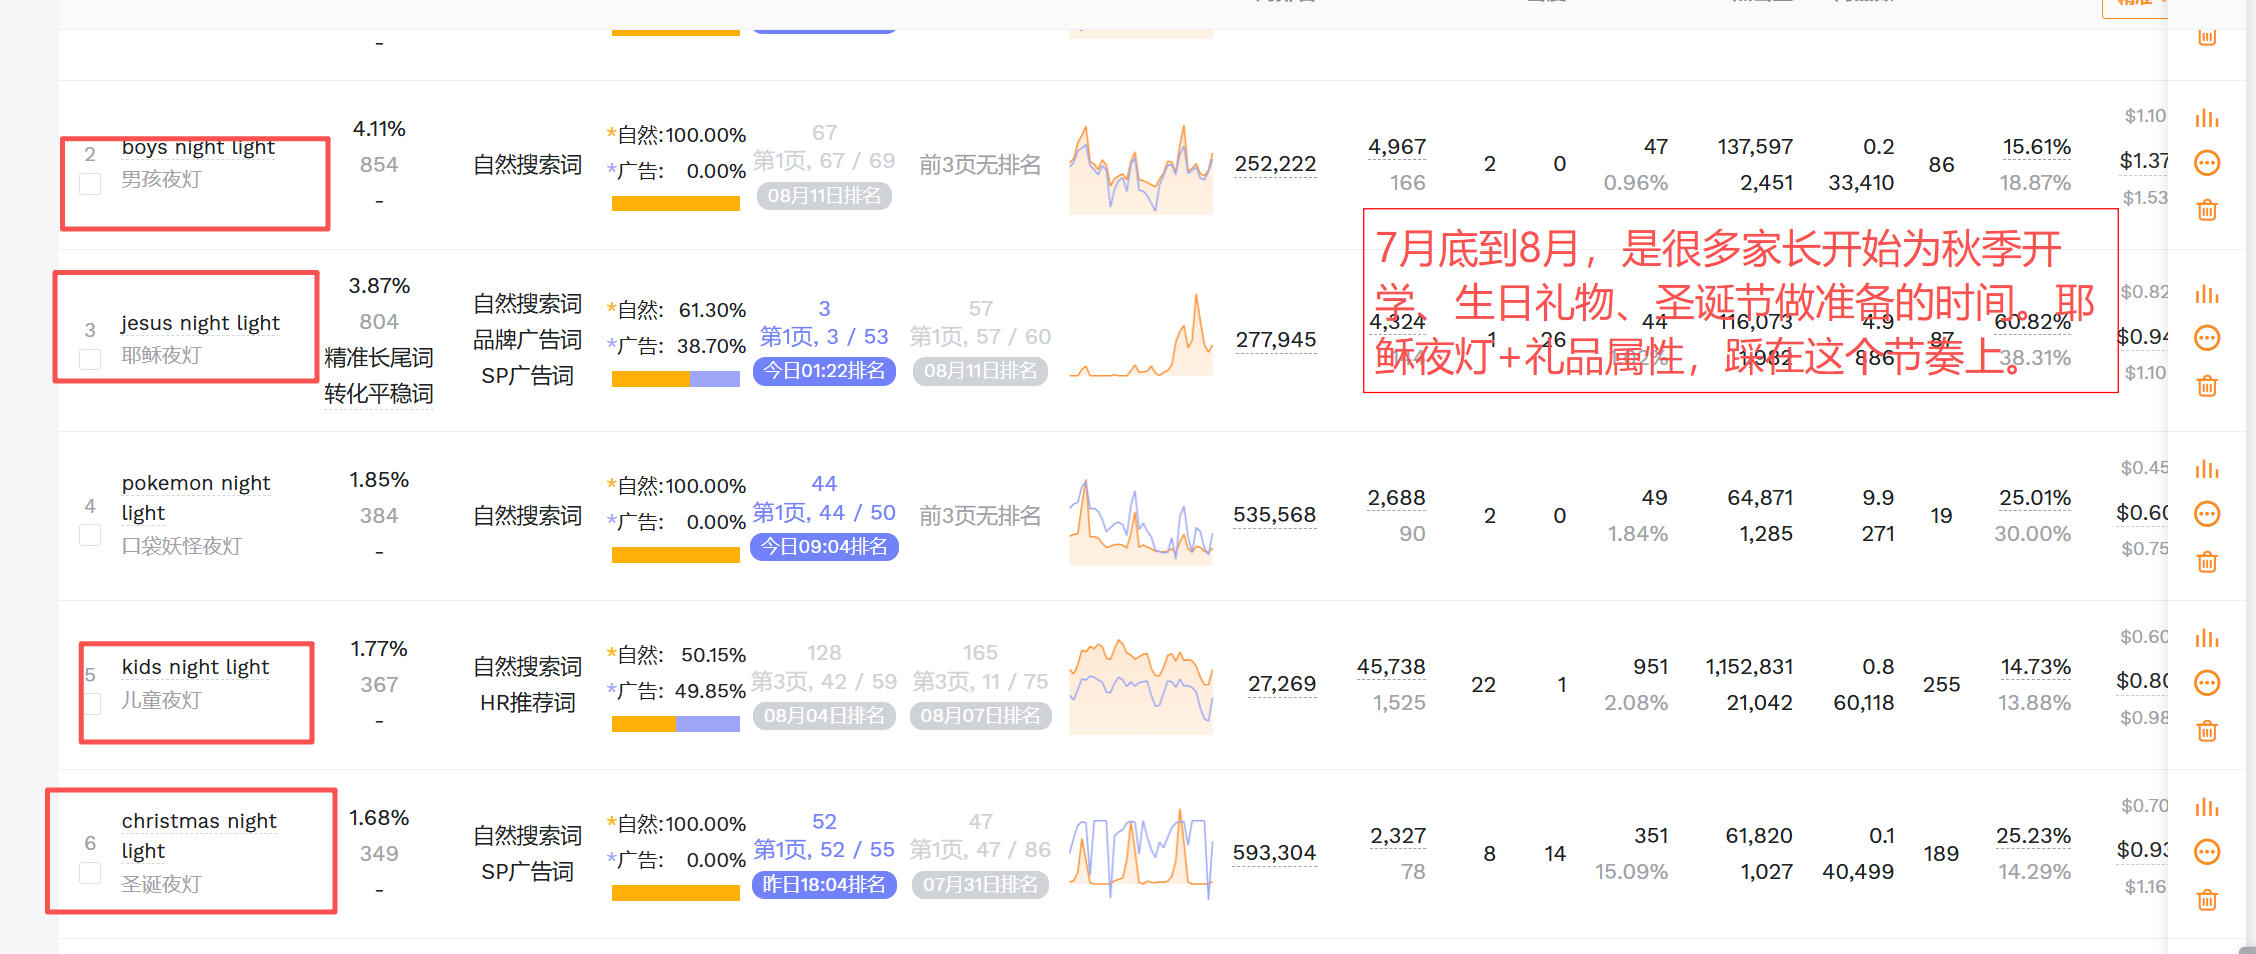Image resolution: width=2256 pixels, height=954 pixels.
Task: Delete boys night light keyword via trash icon
Action: pyautogui.click(x=2207, y=210)
